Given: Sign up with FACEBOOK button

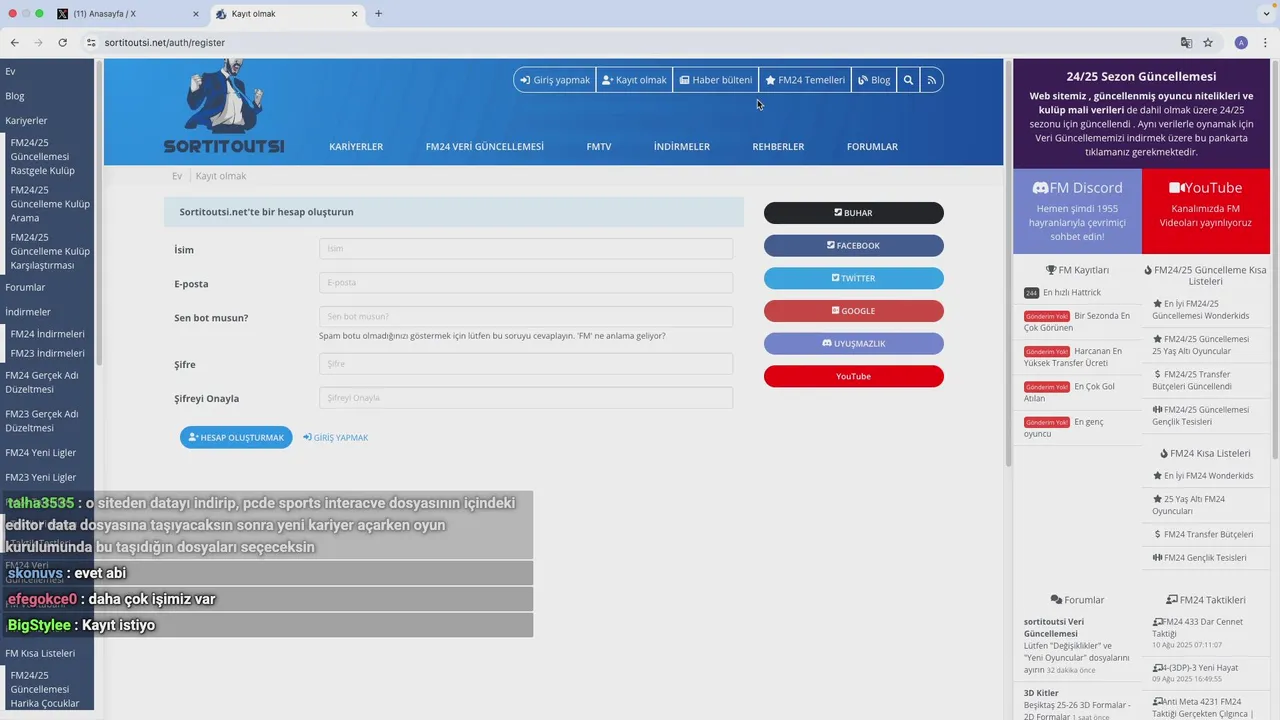Looking at the screenshot, I should tap(854, 246).
